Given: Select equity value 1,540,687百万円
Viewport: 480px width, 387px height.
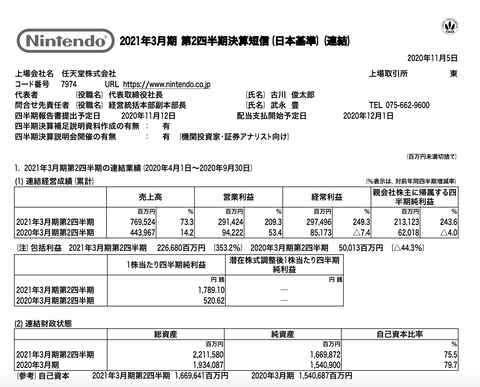Looking at the screenshot, I should (x=325, y=376).
